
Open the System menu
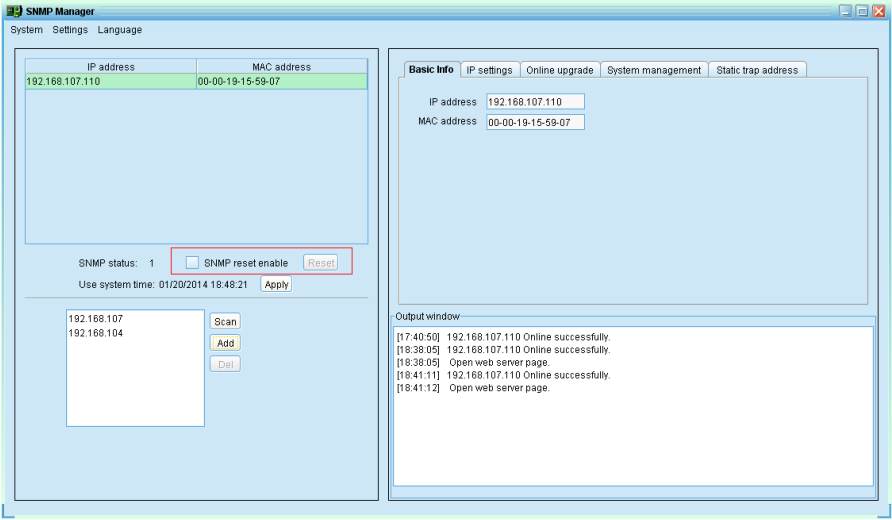tap(26, 30)
